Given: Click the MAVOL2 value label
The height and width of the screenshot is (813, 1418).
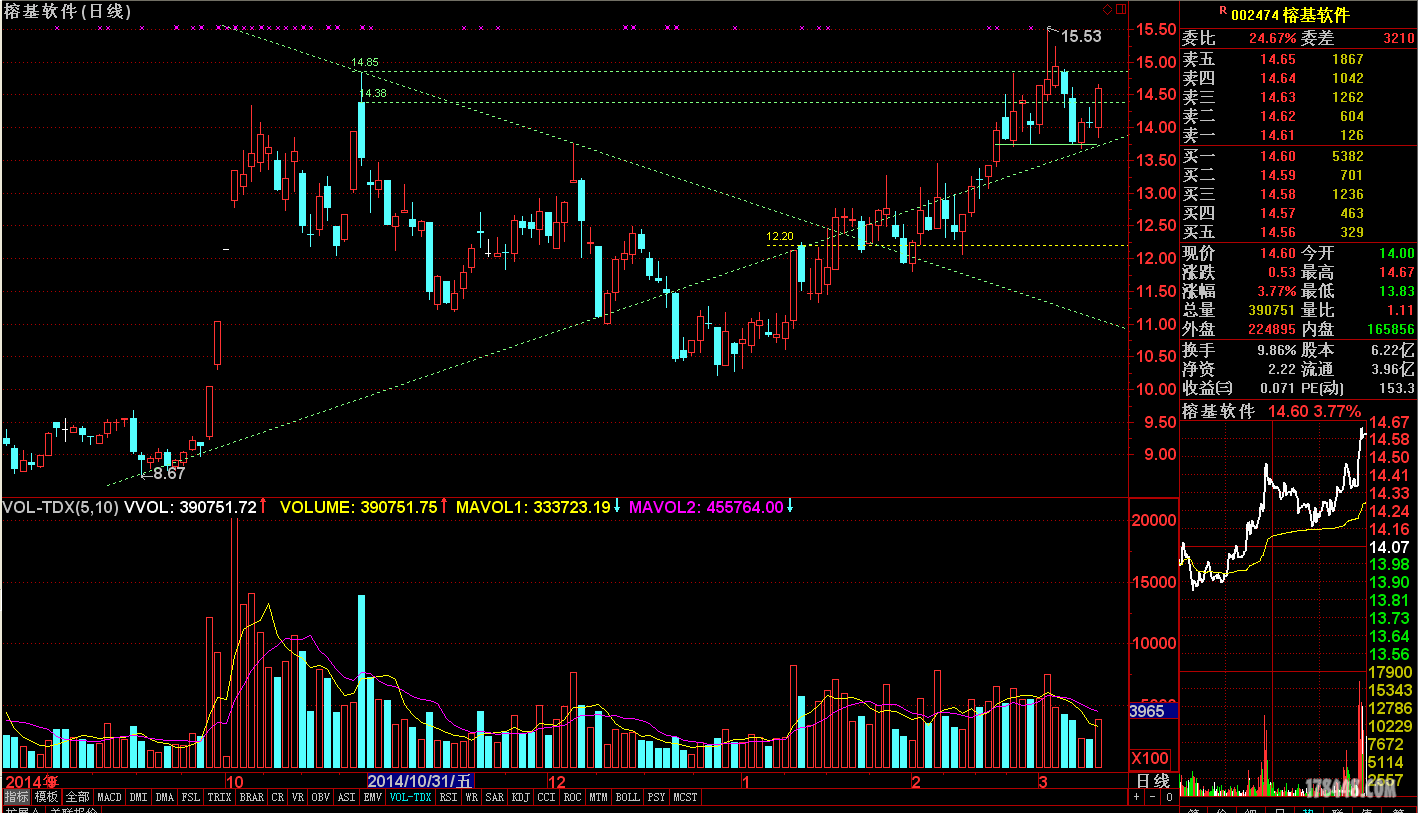Looking at the screenshot, I should [x=706, y=507].
